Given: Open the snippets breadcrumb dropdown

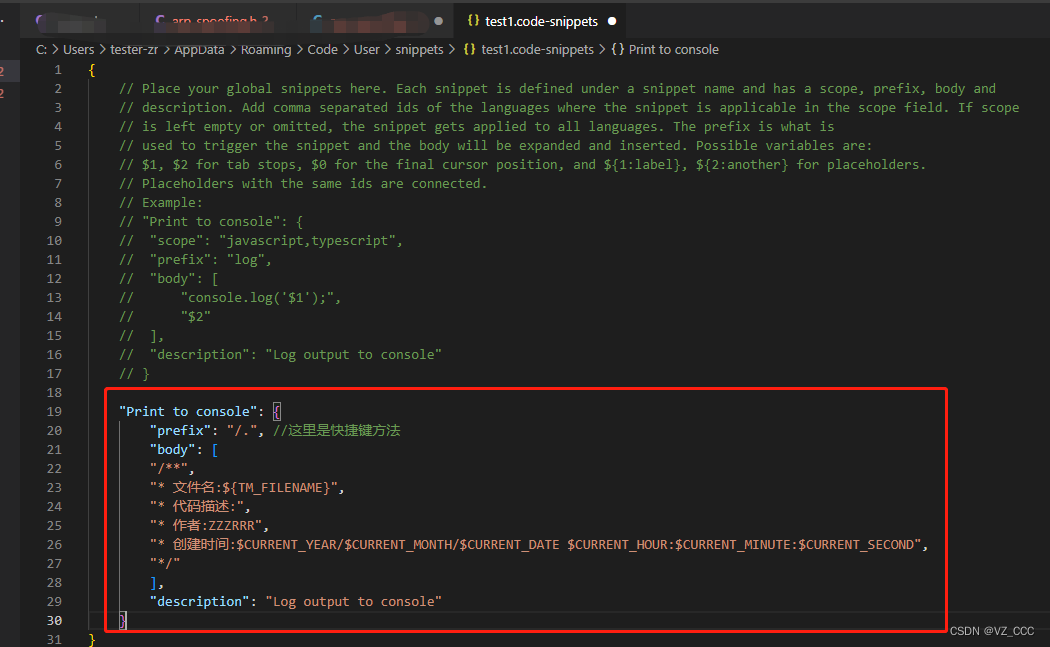Looking at the screenshot, I should (419, 49).
